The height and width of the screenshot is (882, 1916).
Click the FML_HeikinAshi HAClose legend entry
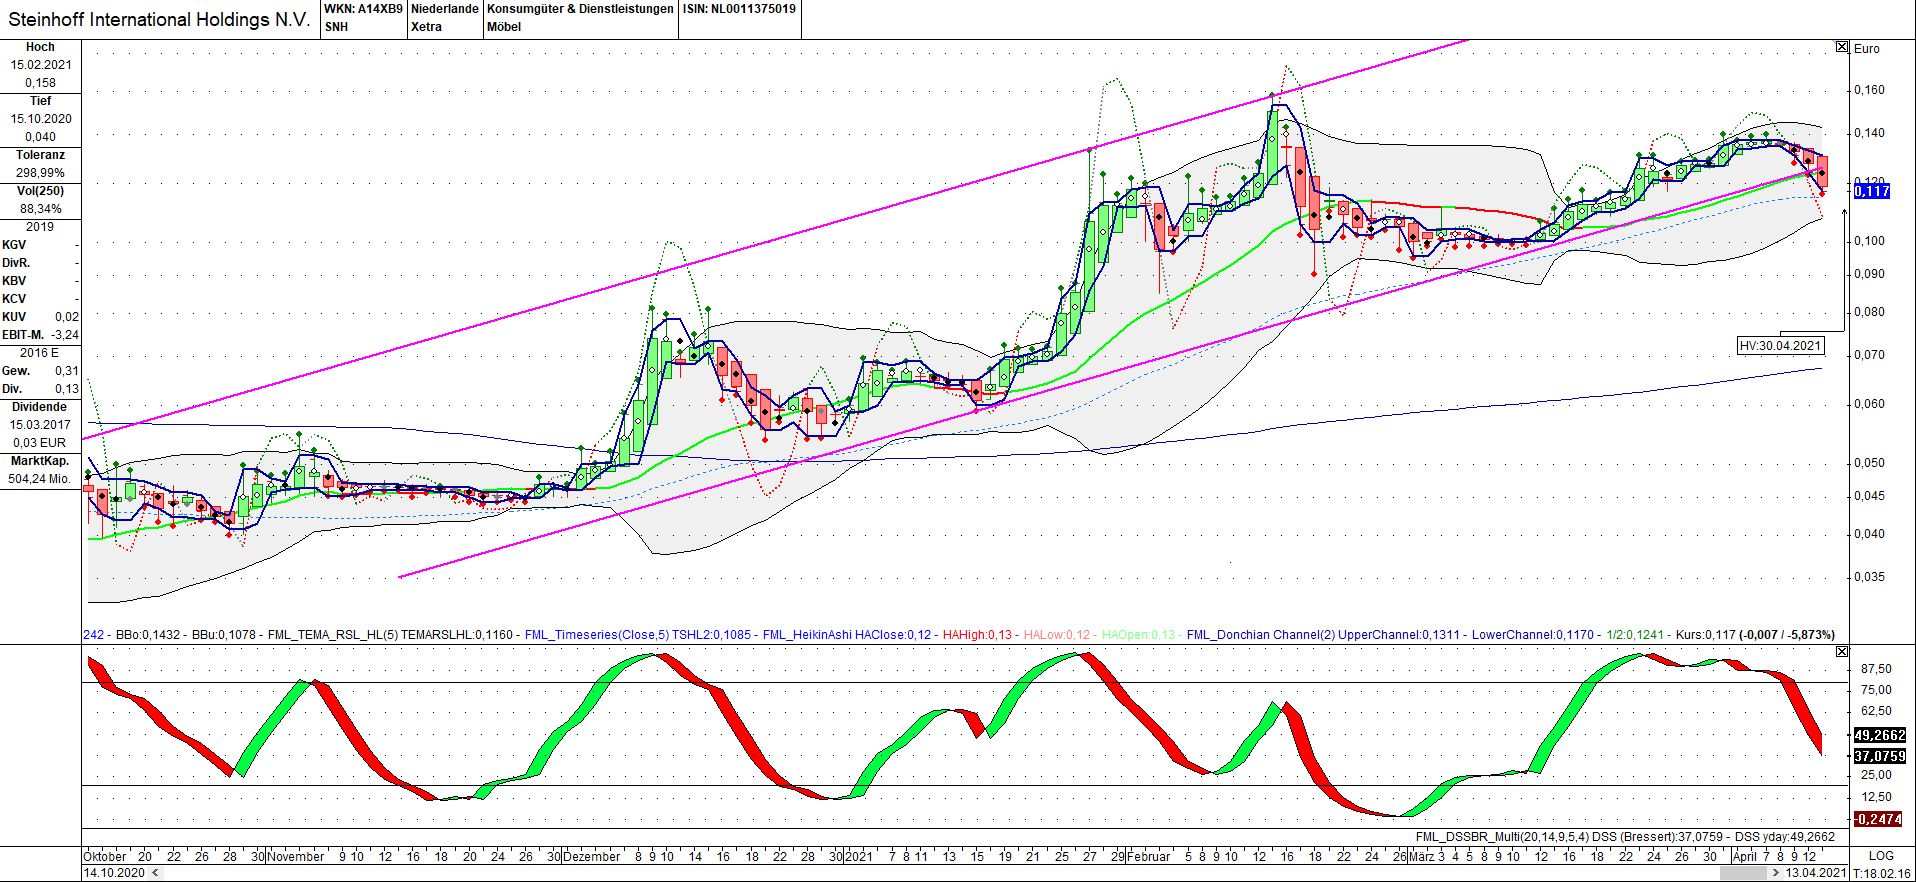[x=846, y=635]
